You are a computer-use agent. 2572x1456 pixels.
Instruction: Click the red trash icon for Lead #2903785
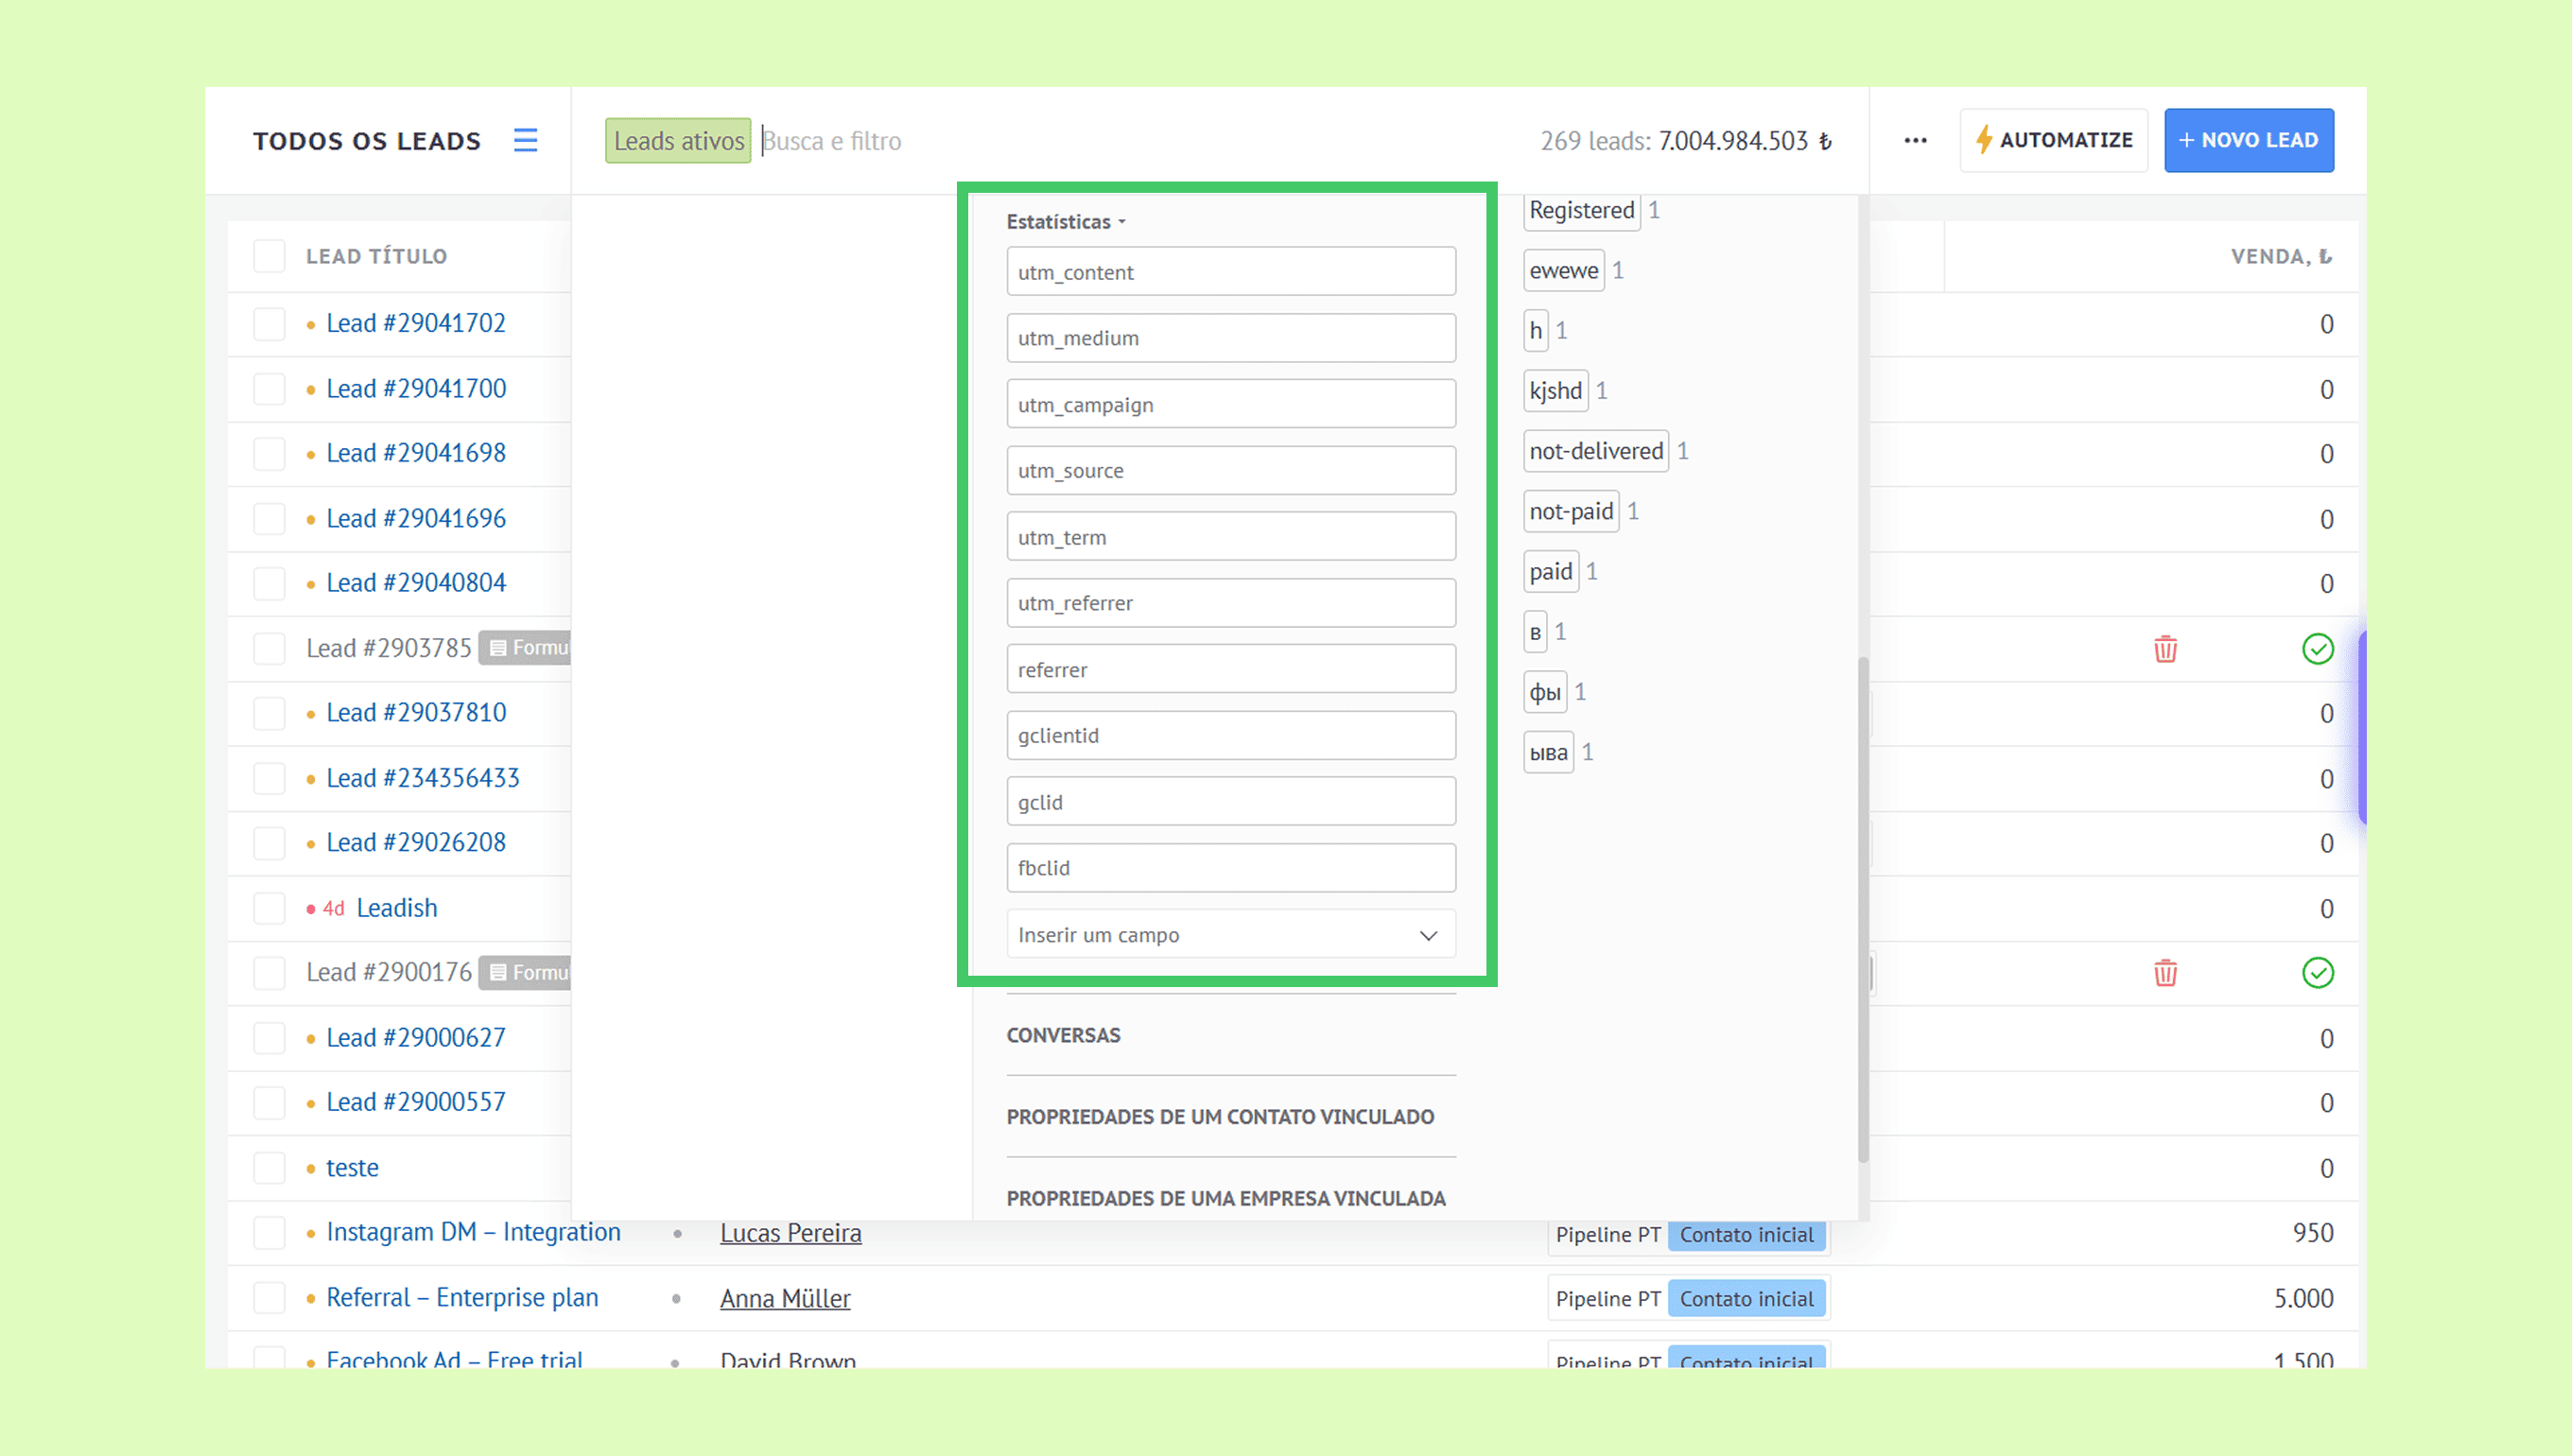2165,649
